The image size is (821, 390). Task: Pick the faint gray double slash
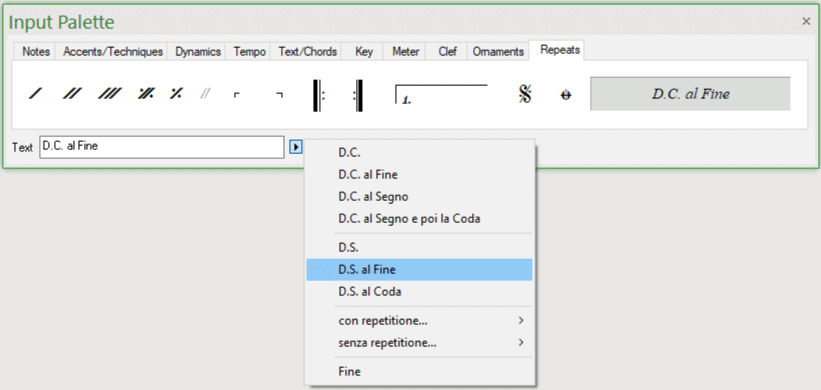click(205, 94)
